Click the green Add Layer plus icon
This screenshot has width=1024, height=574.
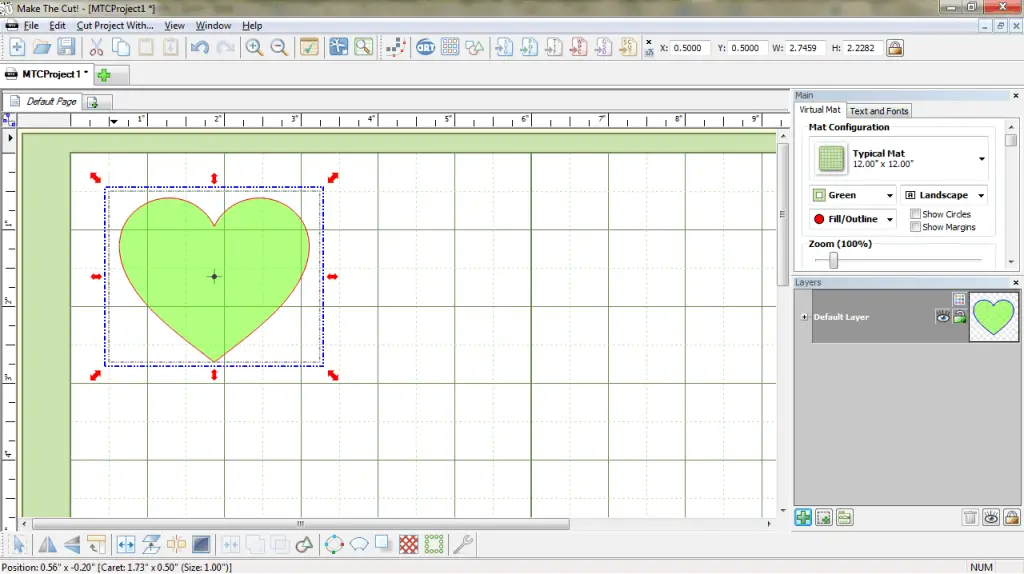tap(803, 518)
